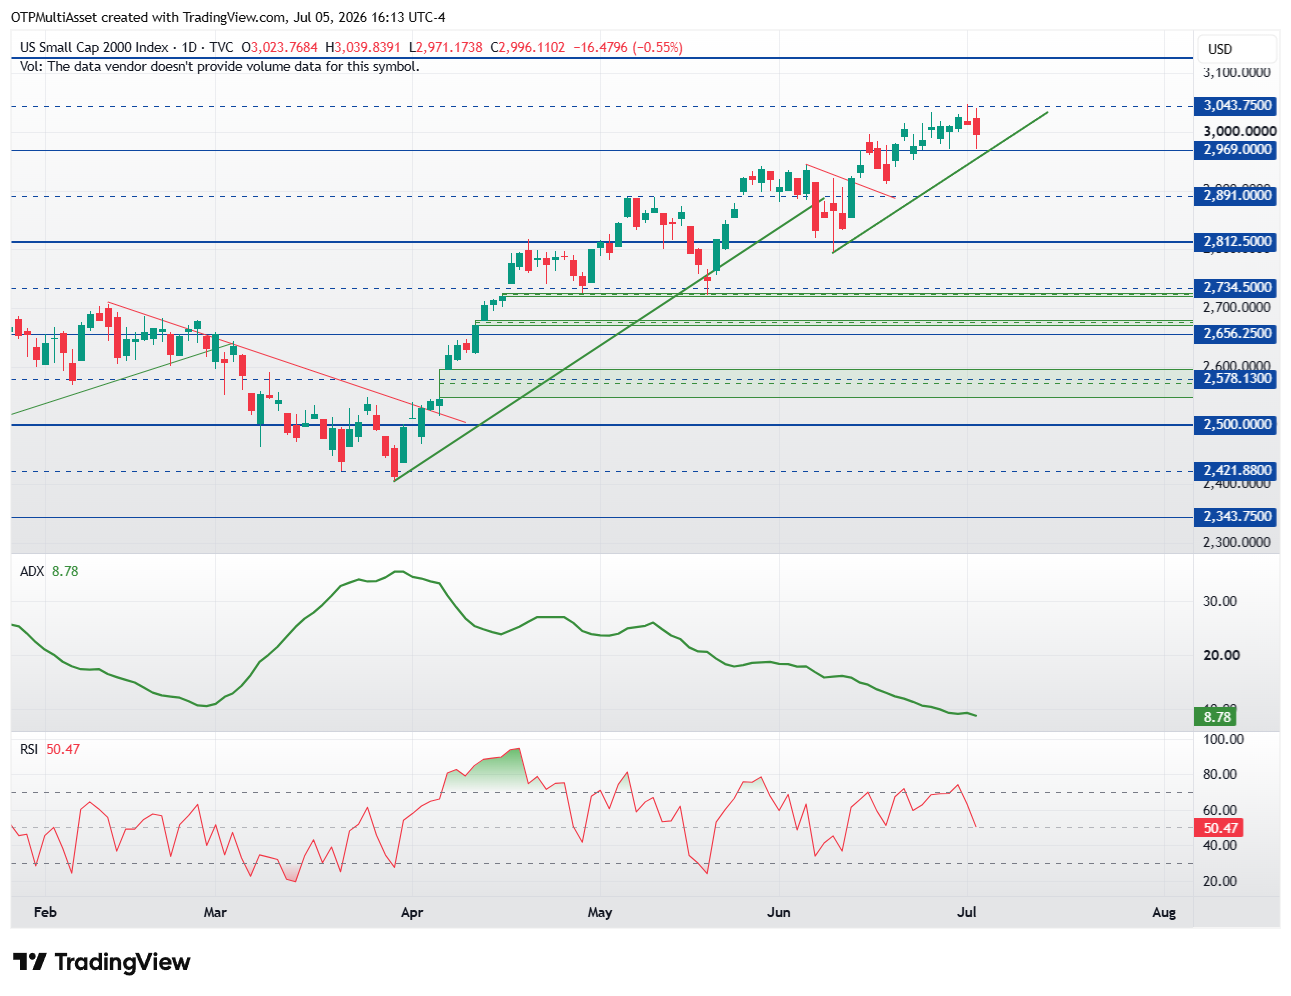Select the green ADX value tag 8.78
Screen dimensions: 1291x996
[1216, 717]
